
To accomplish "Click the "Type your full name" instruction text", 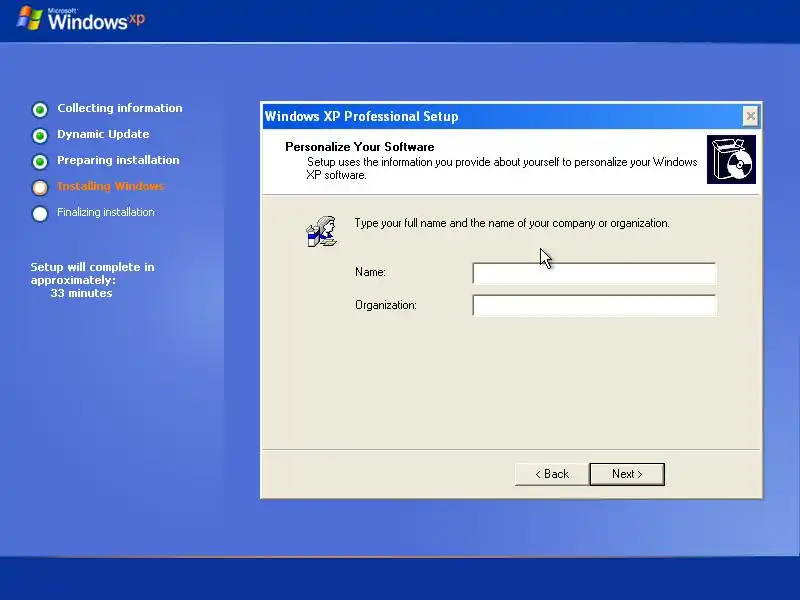I will click(x=512, y=223).
